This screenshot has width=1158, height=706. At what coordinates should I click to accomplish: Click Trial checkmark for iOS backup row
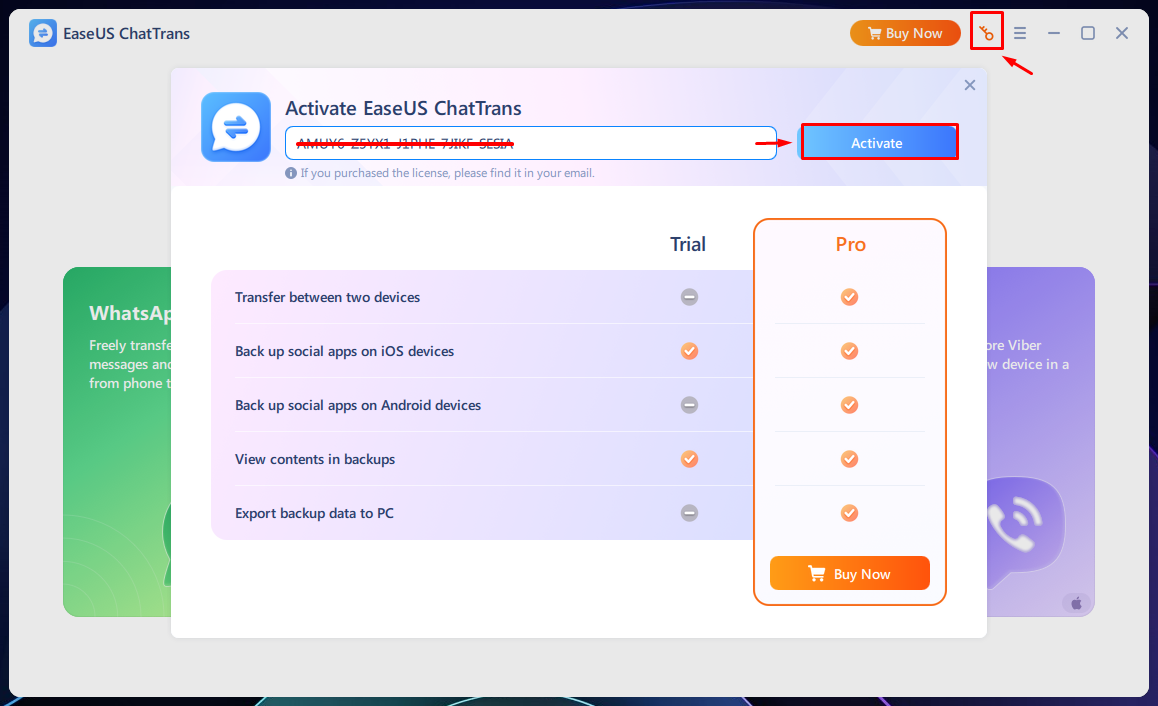tap(689, 351)
